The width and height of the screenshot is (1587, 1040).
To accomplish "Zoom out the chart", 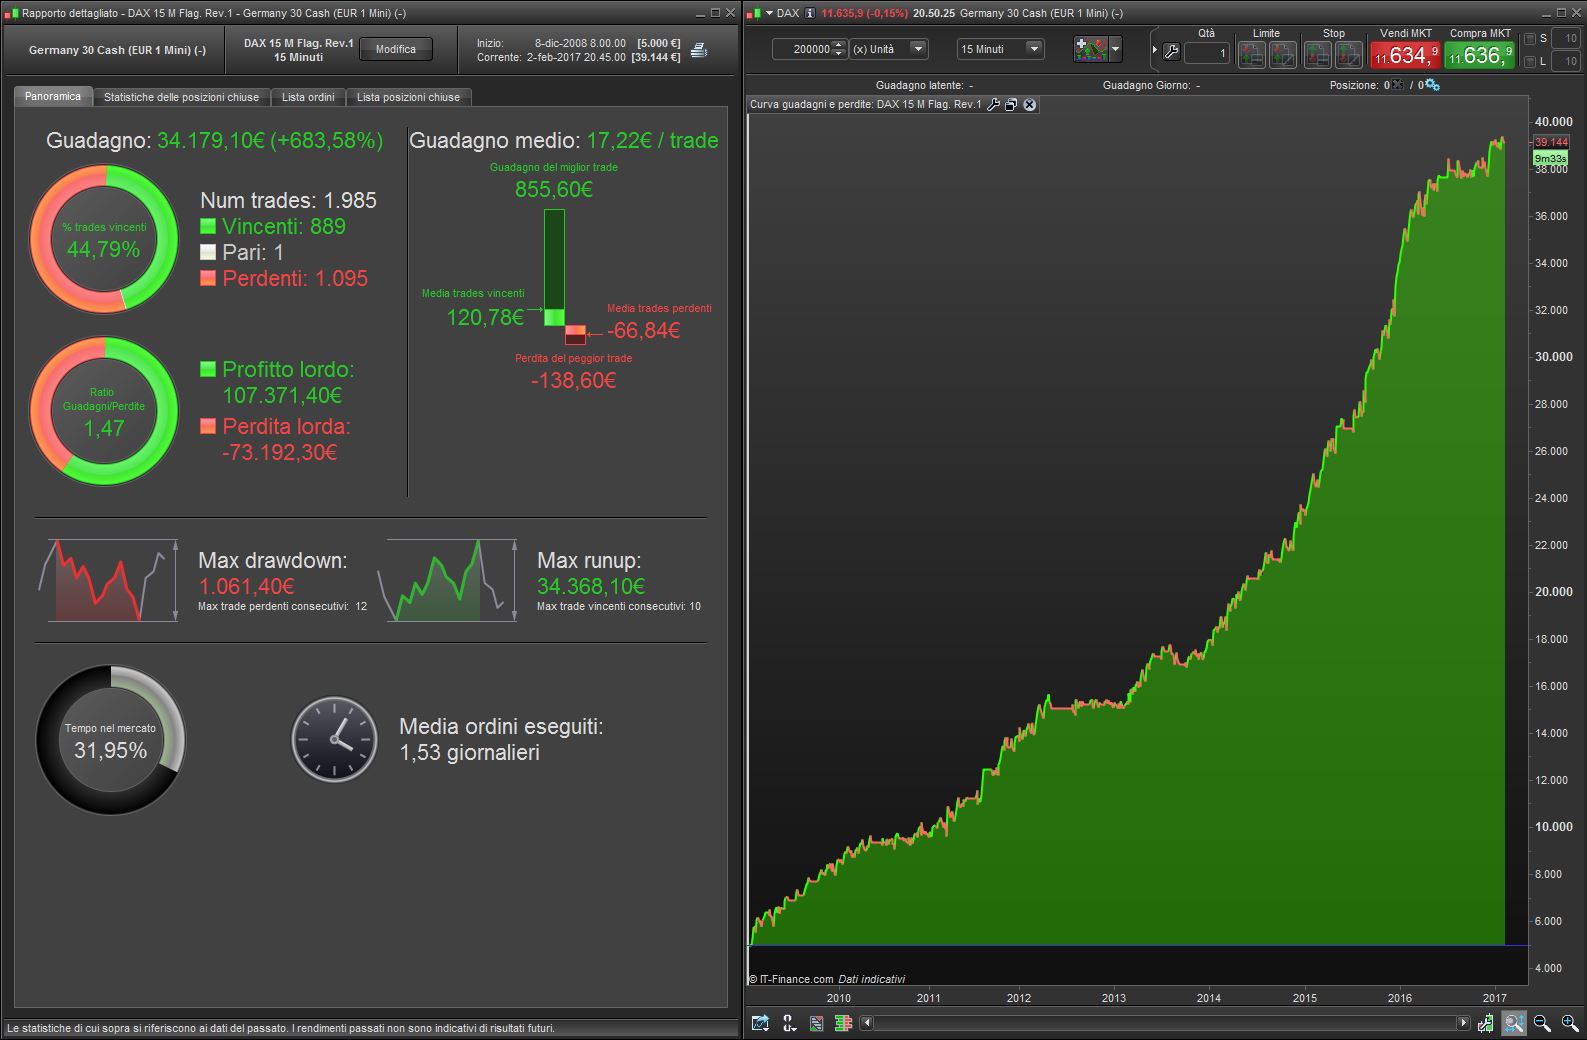I will 1541,1023.
